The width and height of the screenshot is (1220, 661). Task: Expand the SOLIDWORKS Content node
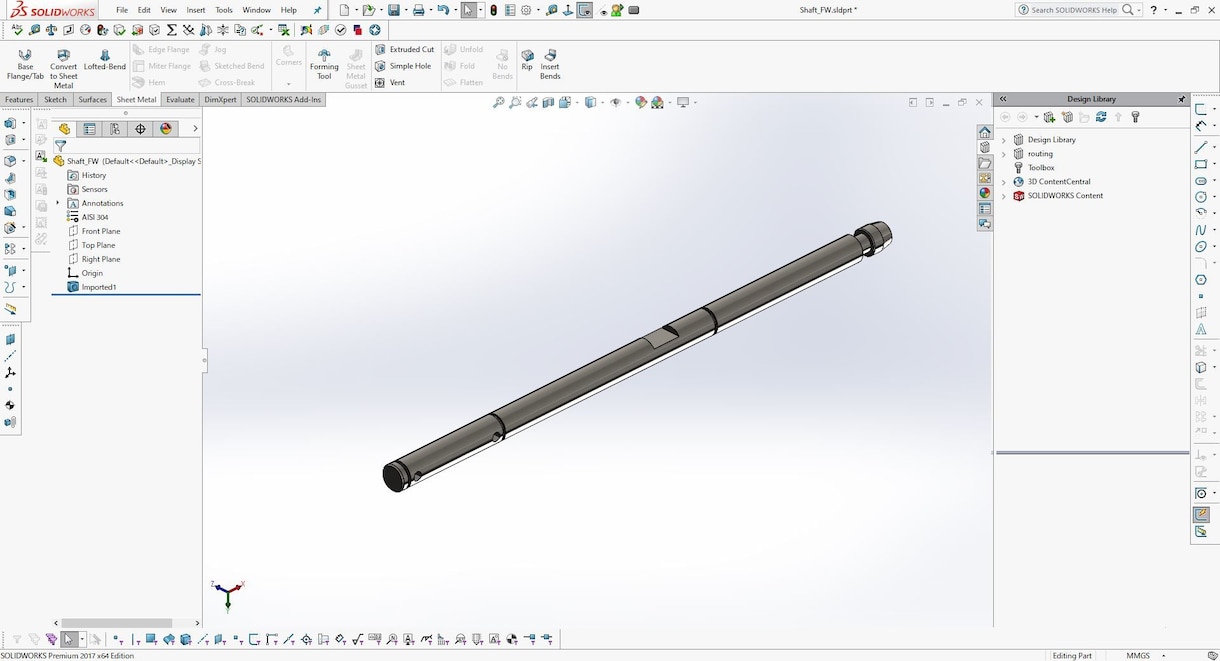pos(1004,196)
